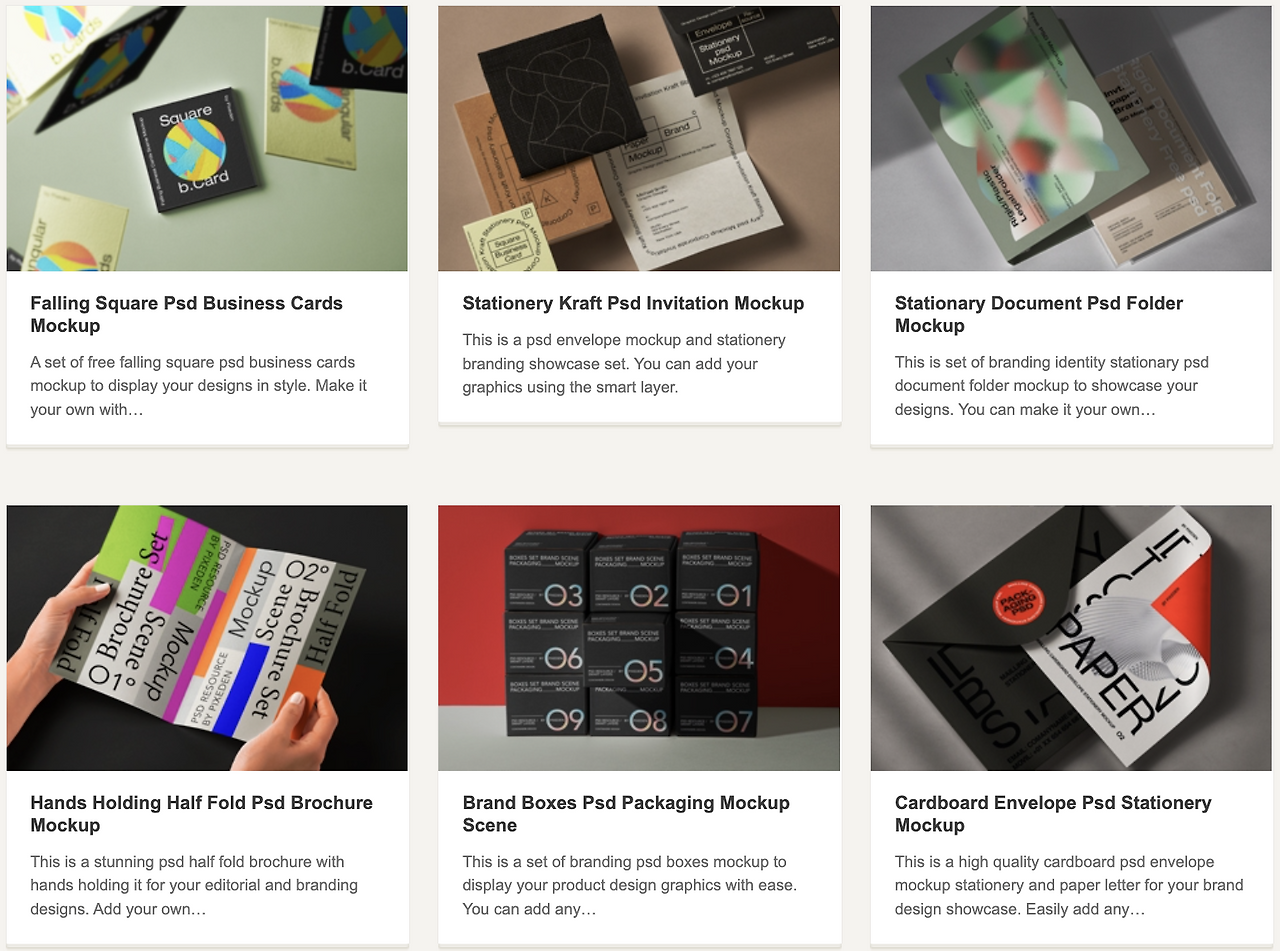Click the Brand Boxes Psd Packaging Mockup title
The width and height of the screenshot is (1280, 951).
click(626, 814)
